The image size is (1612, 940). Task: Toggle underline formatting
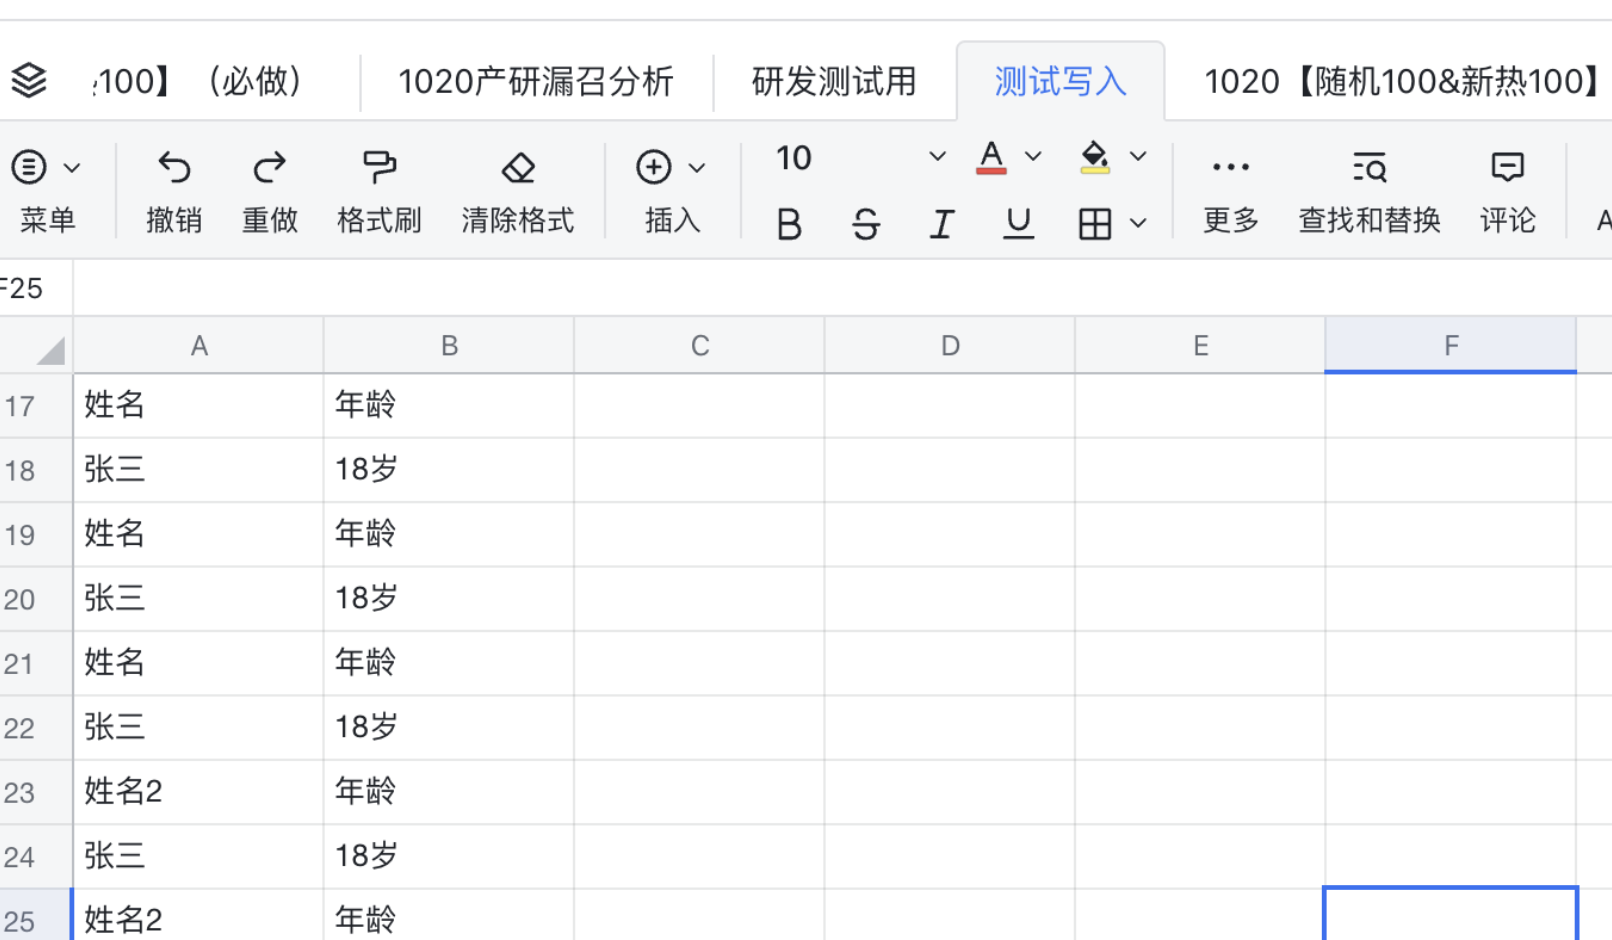point(1017,223)
